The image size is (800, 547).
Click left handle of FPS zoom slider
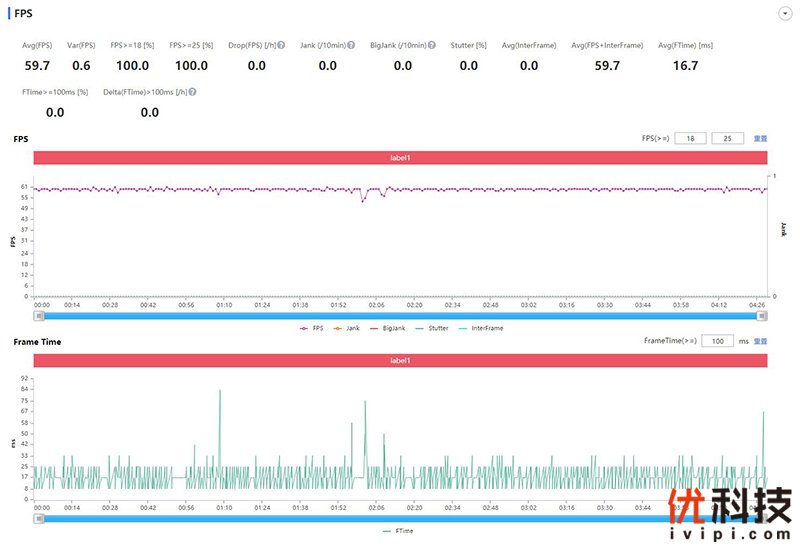(39, 315)
